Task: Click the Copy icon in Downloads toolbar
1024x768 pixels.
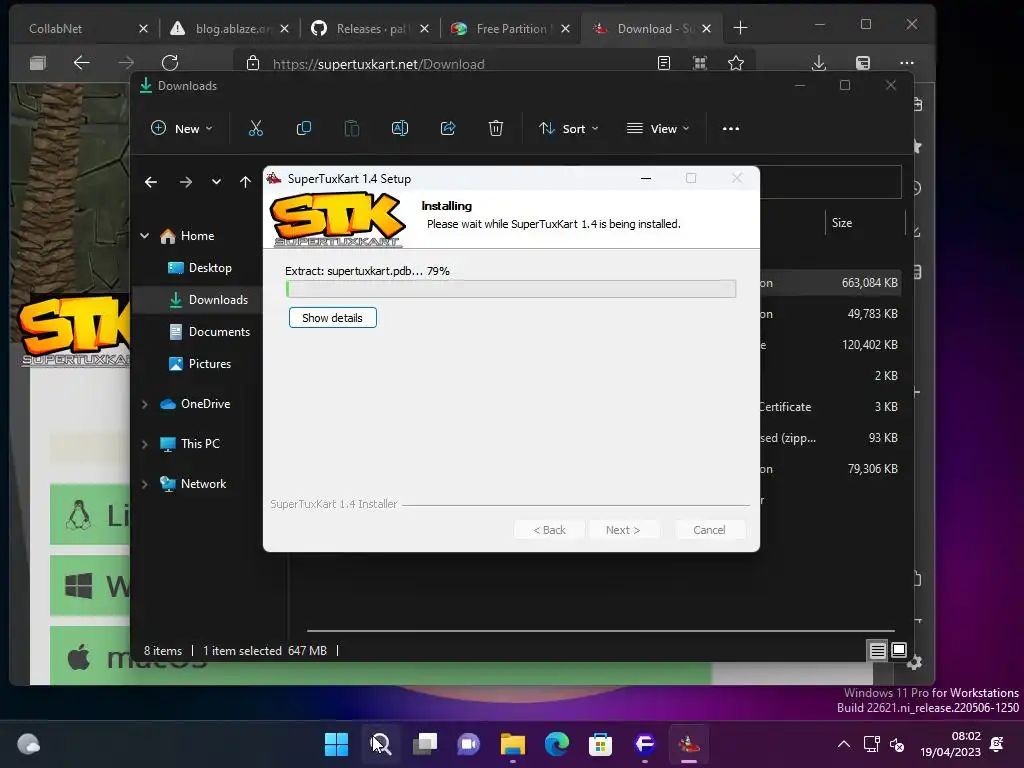Action: point(304,129)
